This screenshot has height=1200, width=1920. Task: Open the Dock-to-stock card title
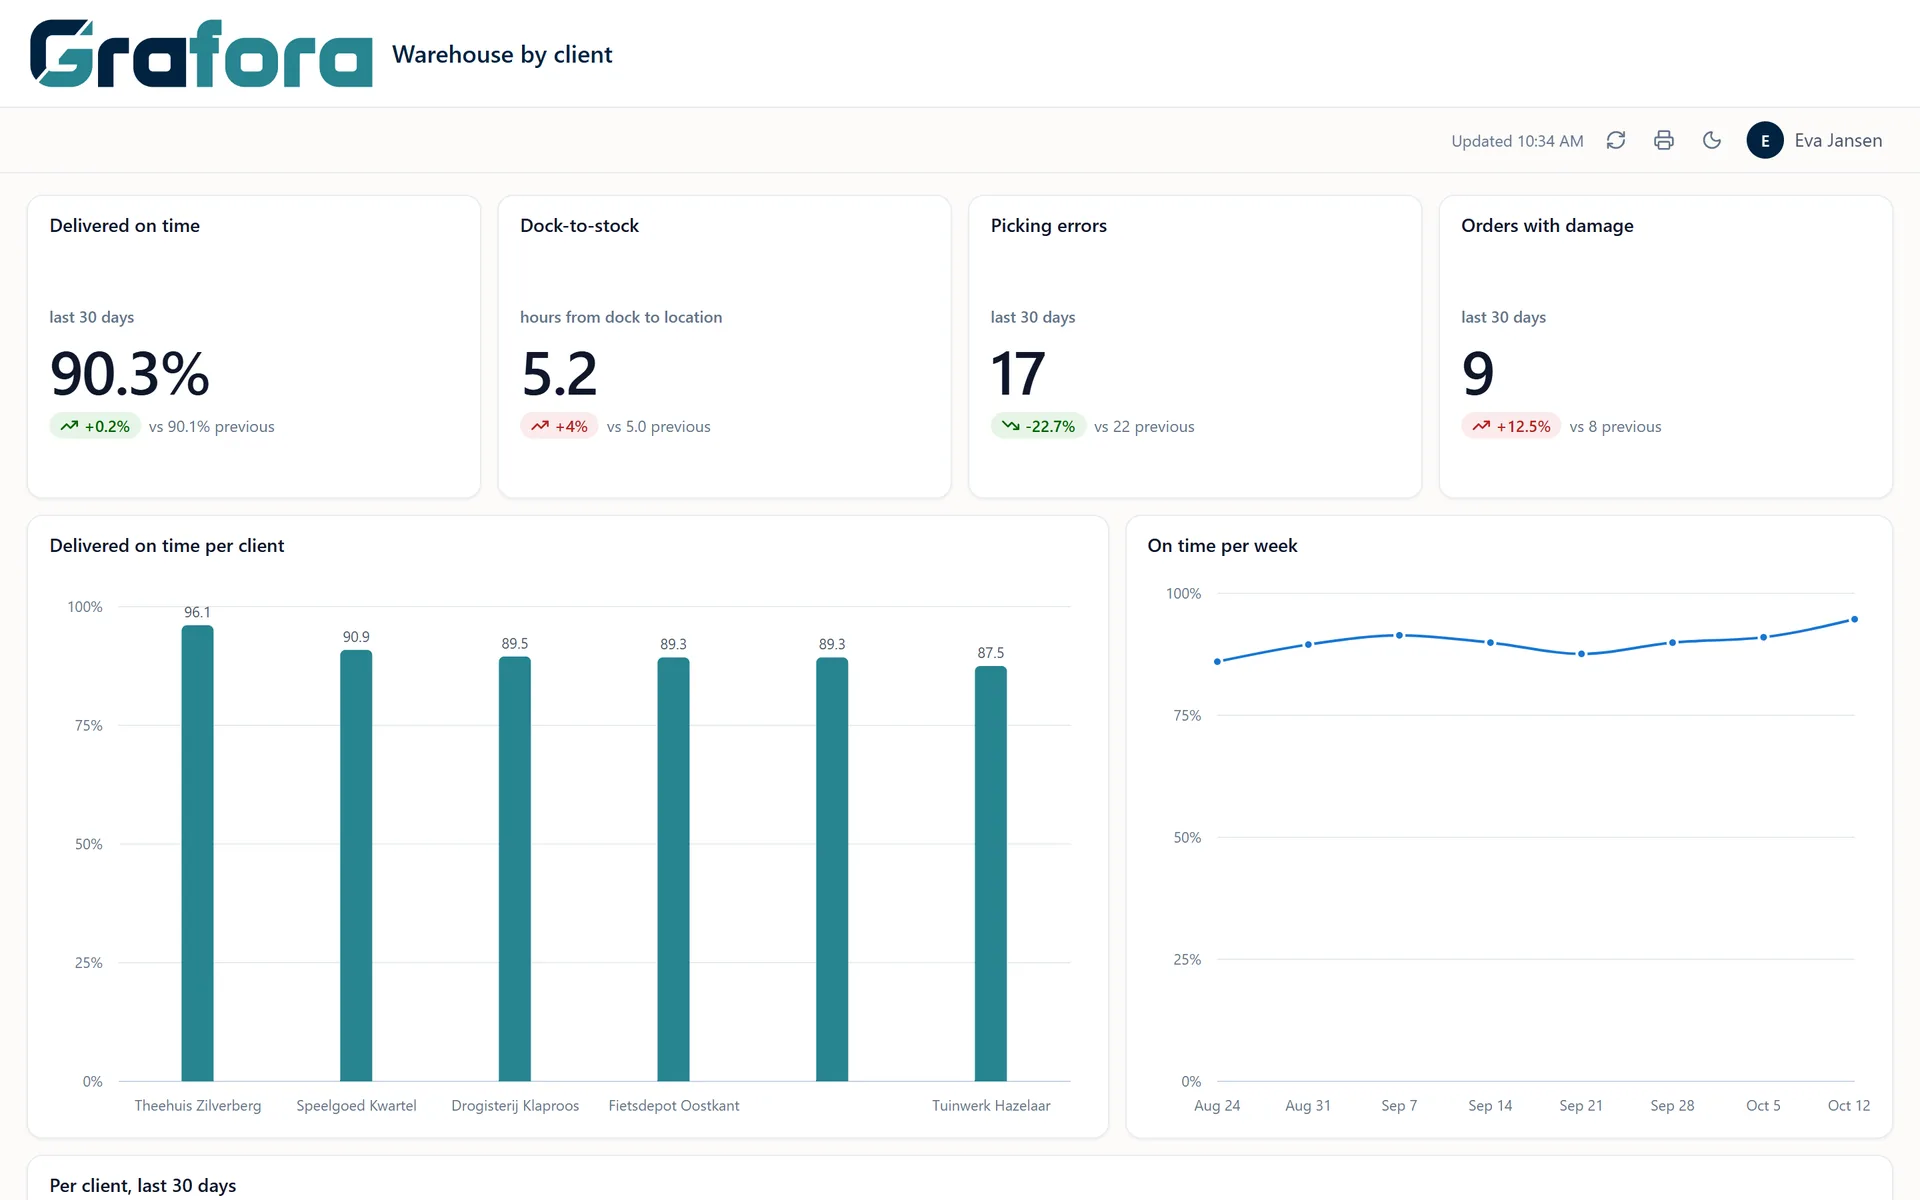(579, 226)
